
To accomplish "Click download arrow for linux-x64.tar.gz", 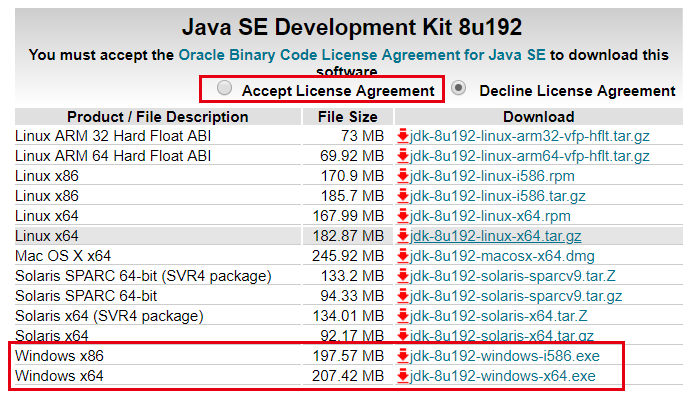I will pos(403,236).
